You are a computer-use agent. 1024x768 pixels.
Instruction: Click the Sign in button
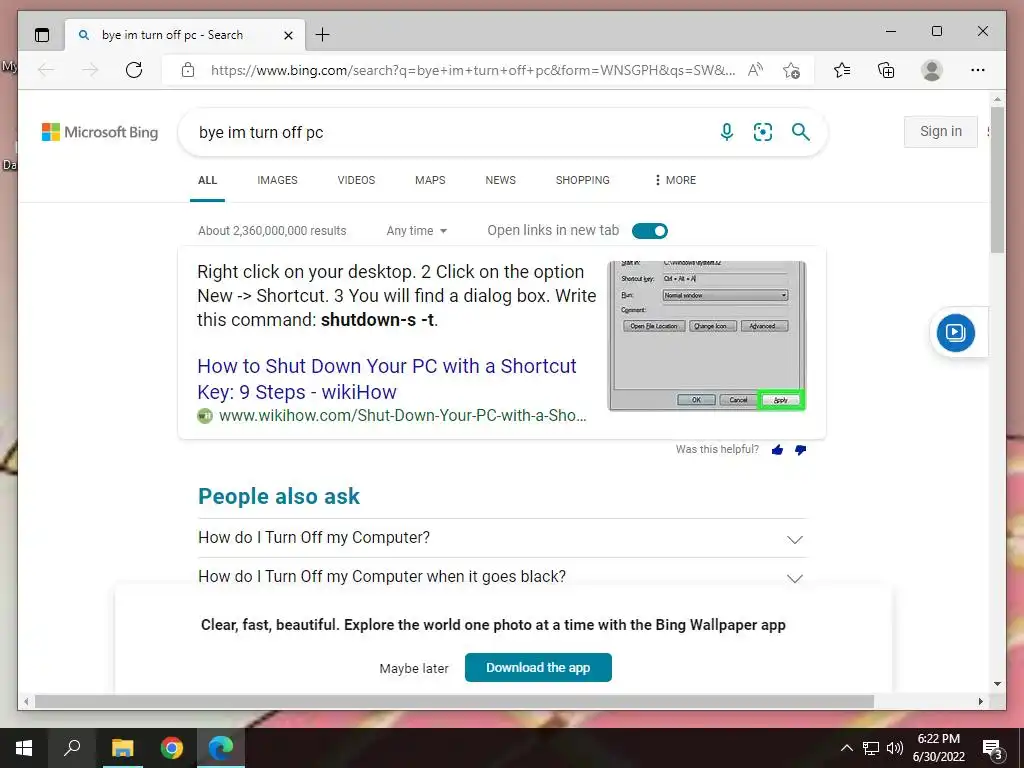pyautogui.click(x=940, y=131)
